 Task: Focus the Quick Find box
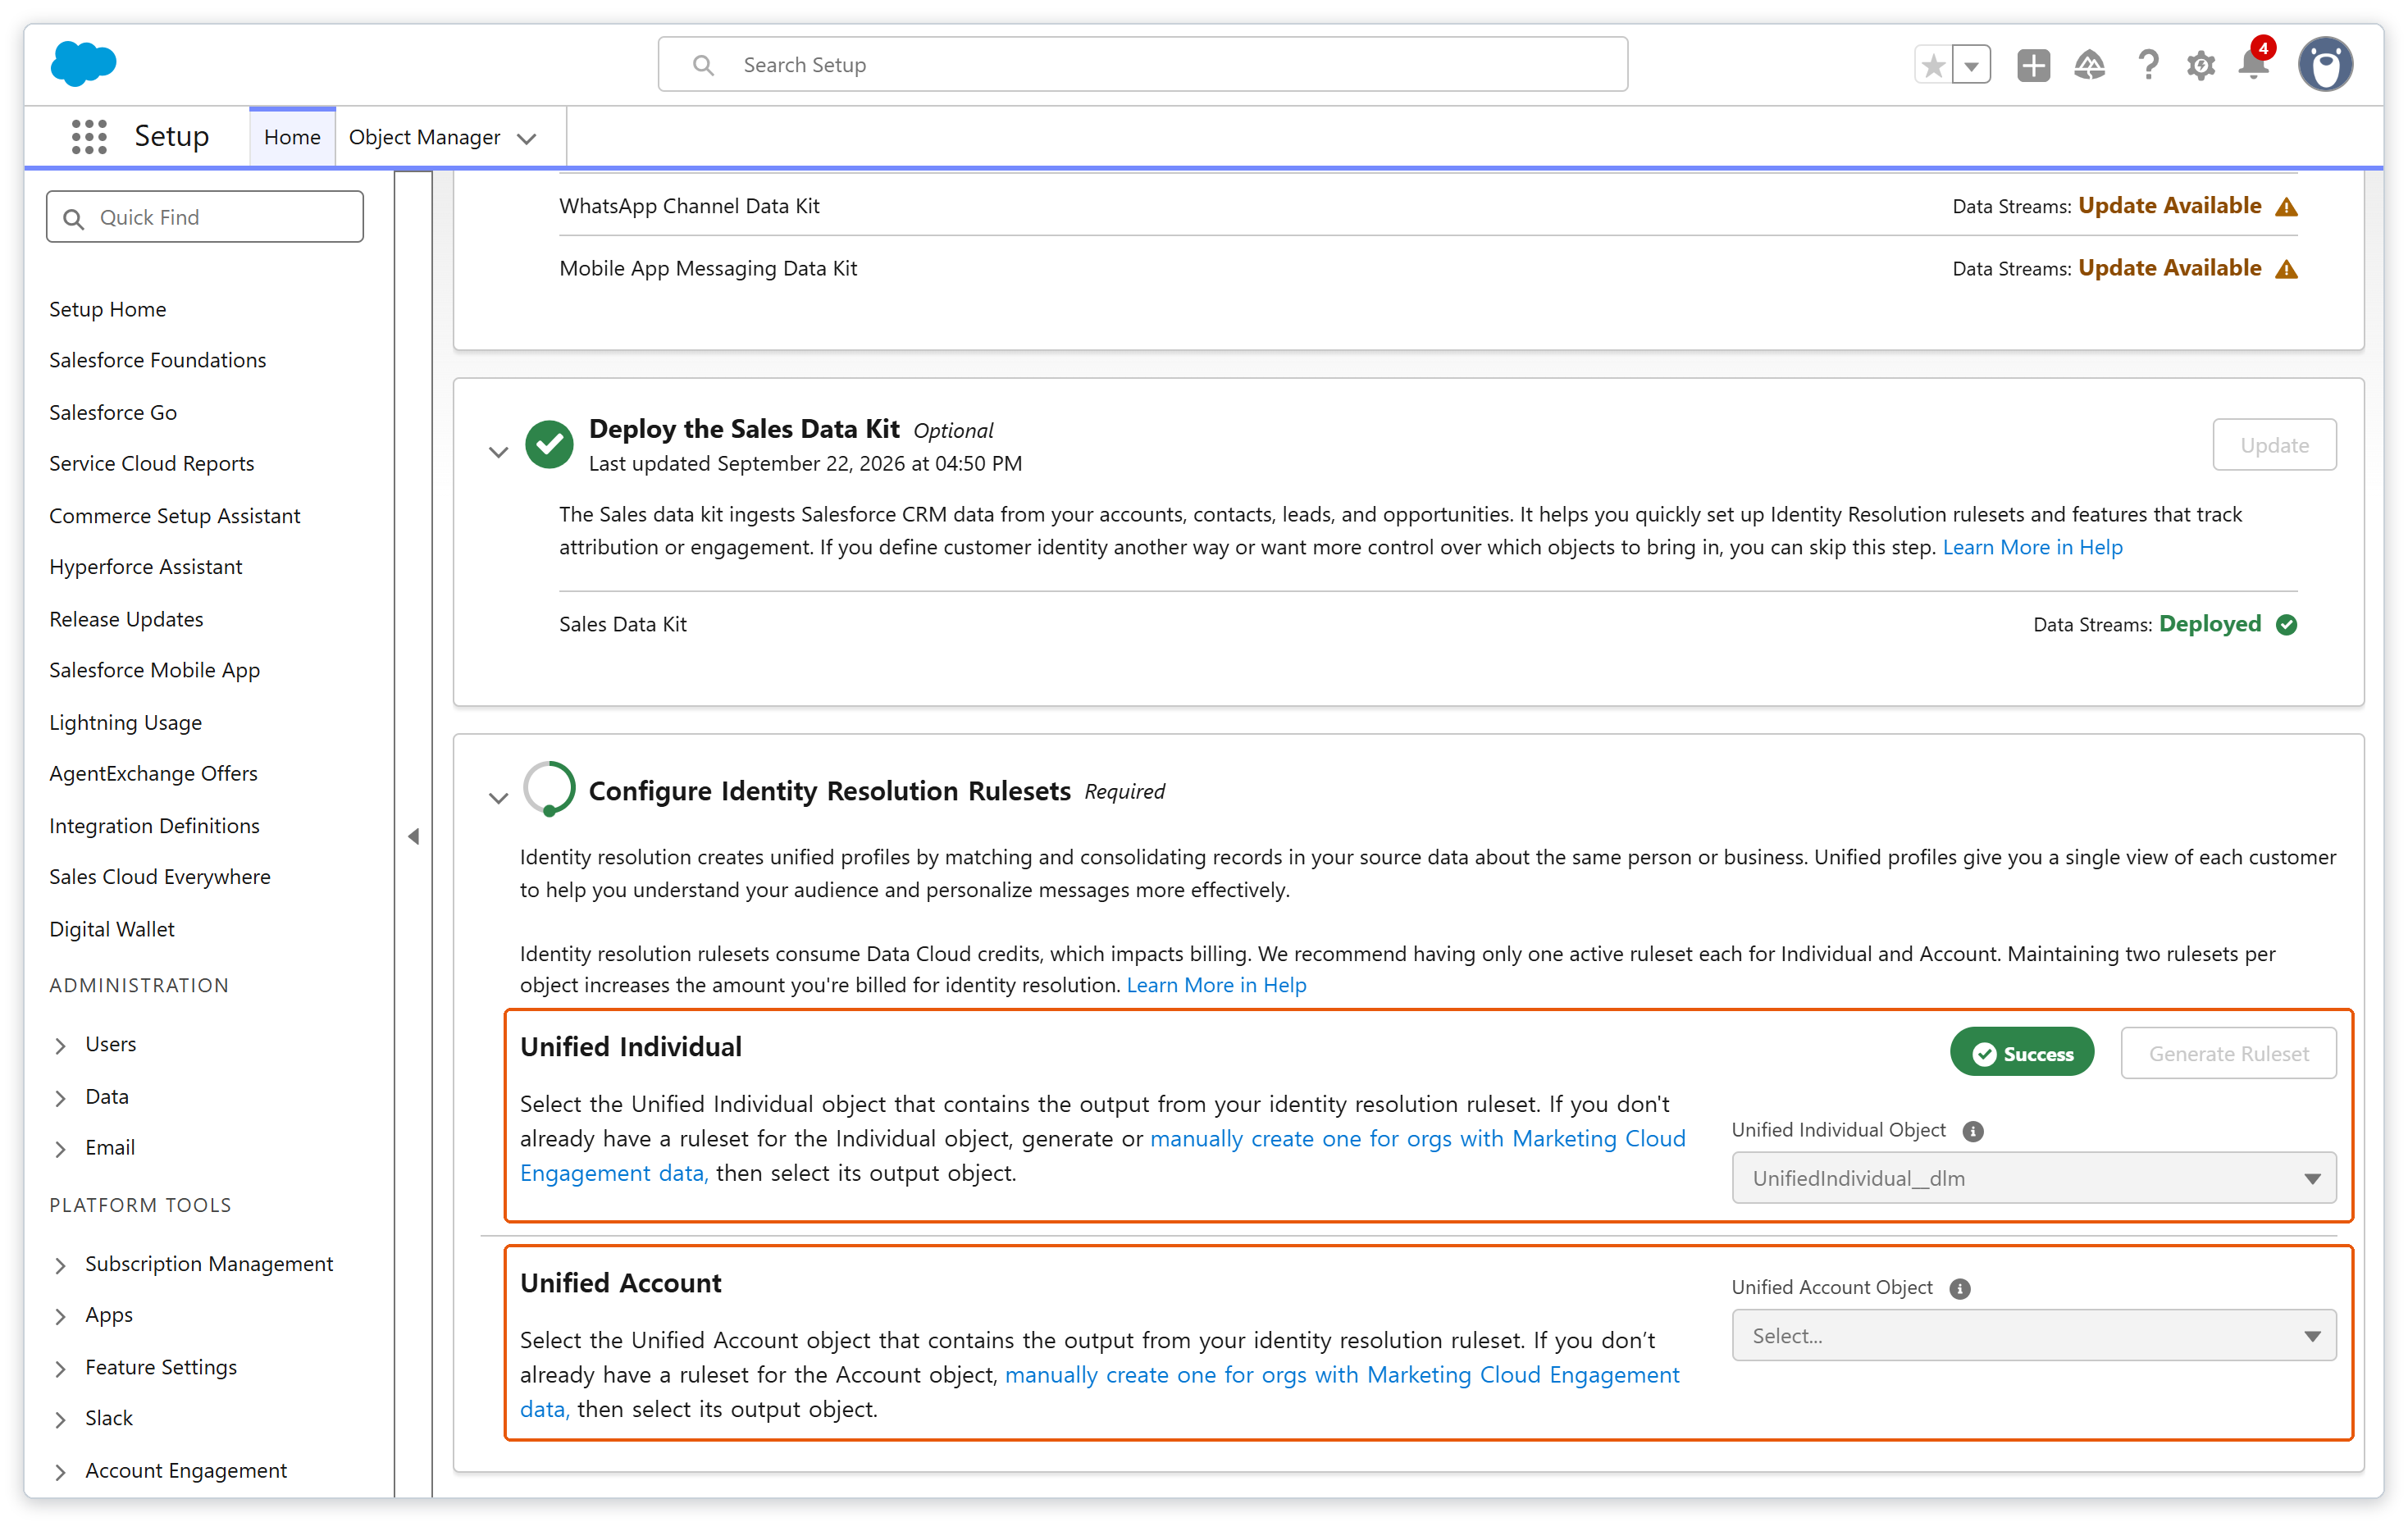pos(205,217)
